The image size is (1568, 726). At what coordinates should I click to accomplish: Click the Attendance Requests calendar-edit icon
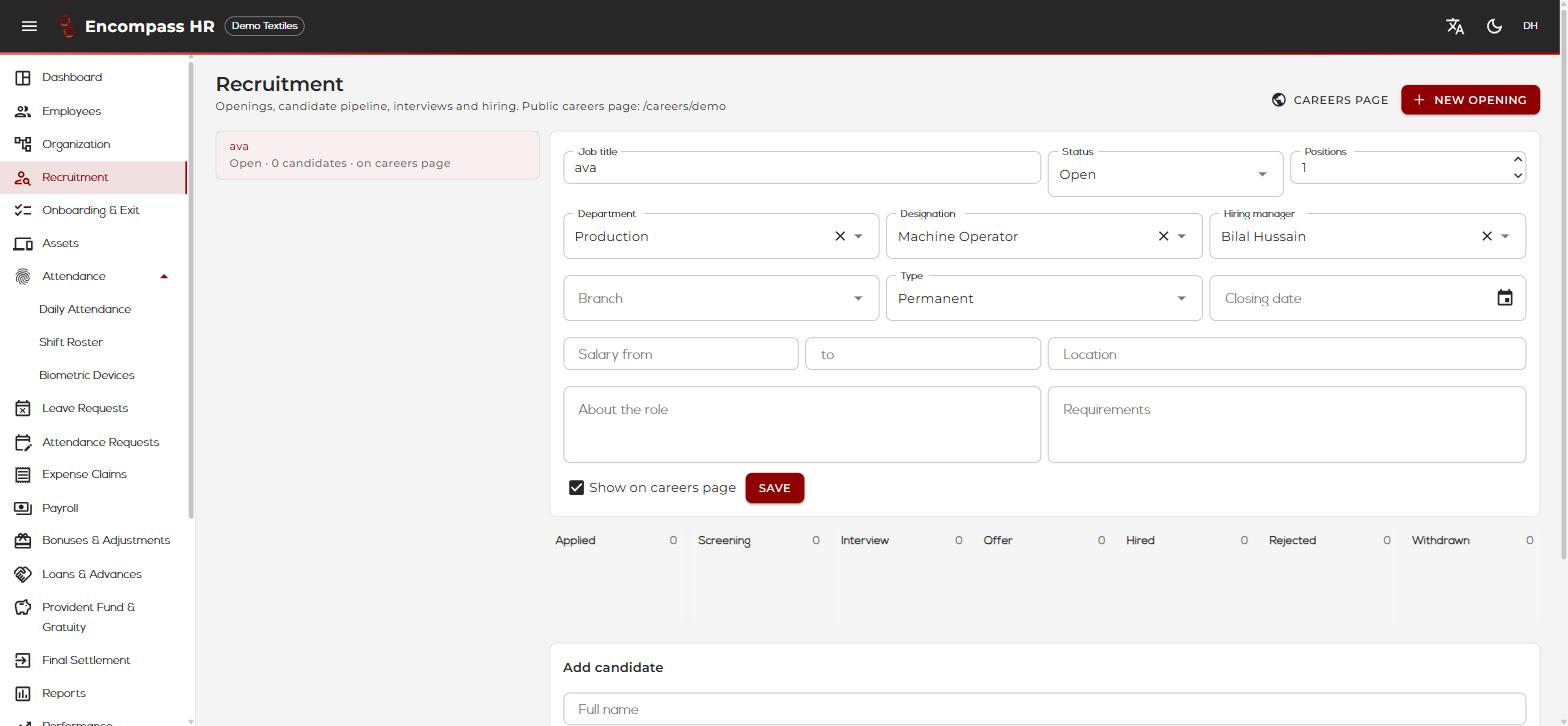pyautogui.click(x=23, y=442)
